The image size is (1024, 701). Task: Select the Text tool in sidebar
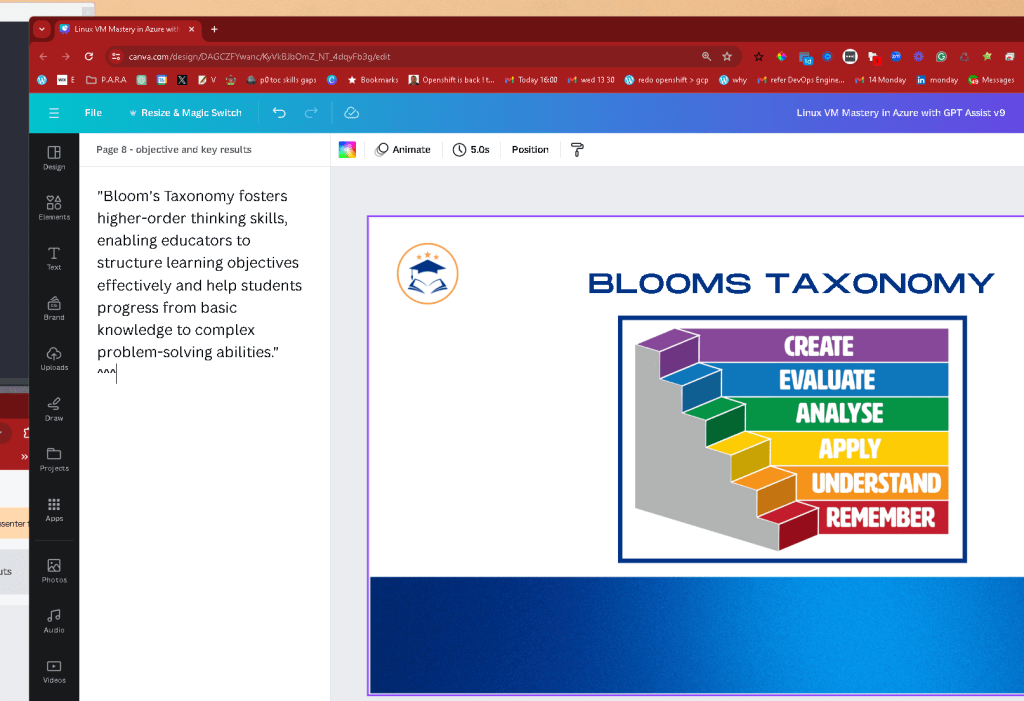54,258
